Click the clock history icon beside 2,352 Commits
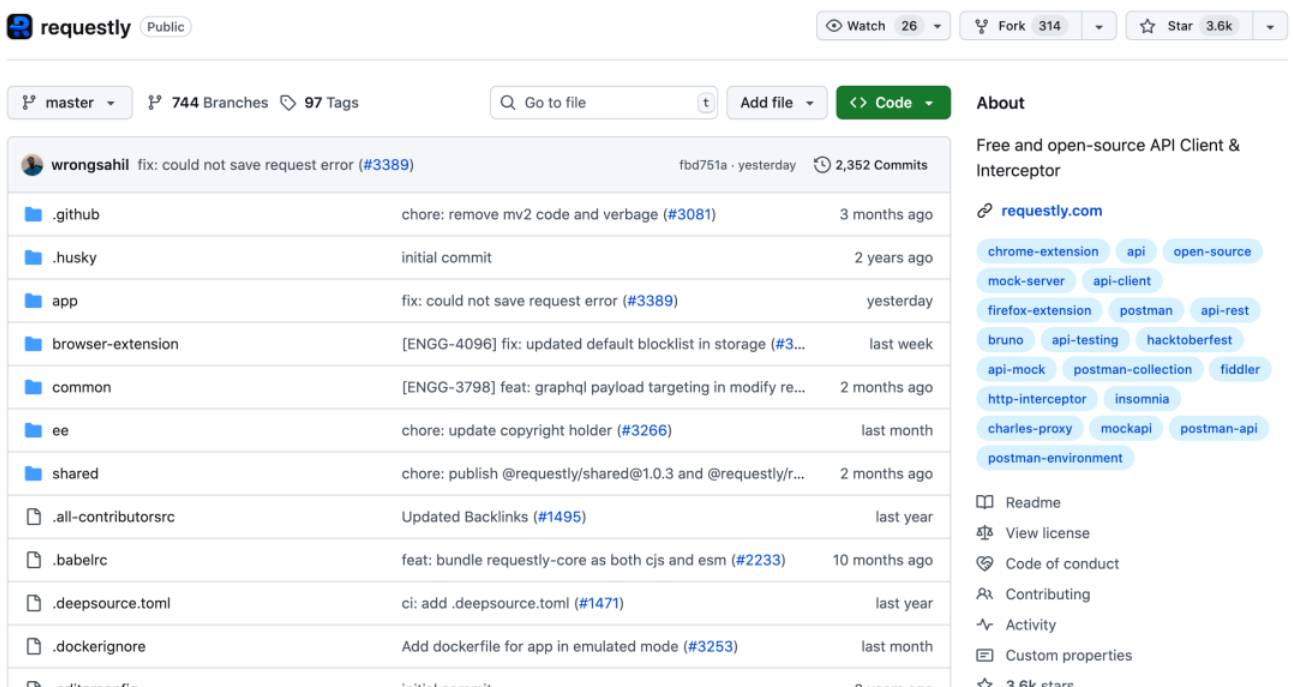 (x=822, y=165)
